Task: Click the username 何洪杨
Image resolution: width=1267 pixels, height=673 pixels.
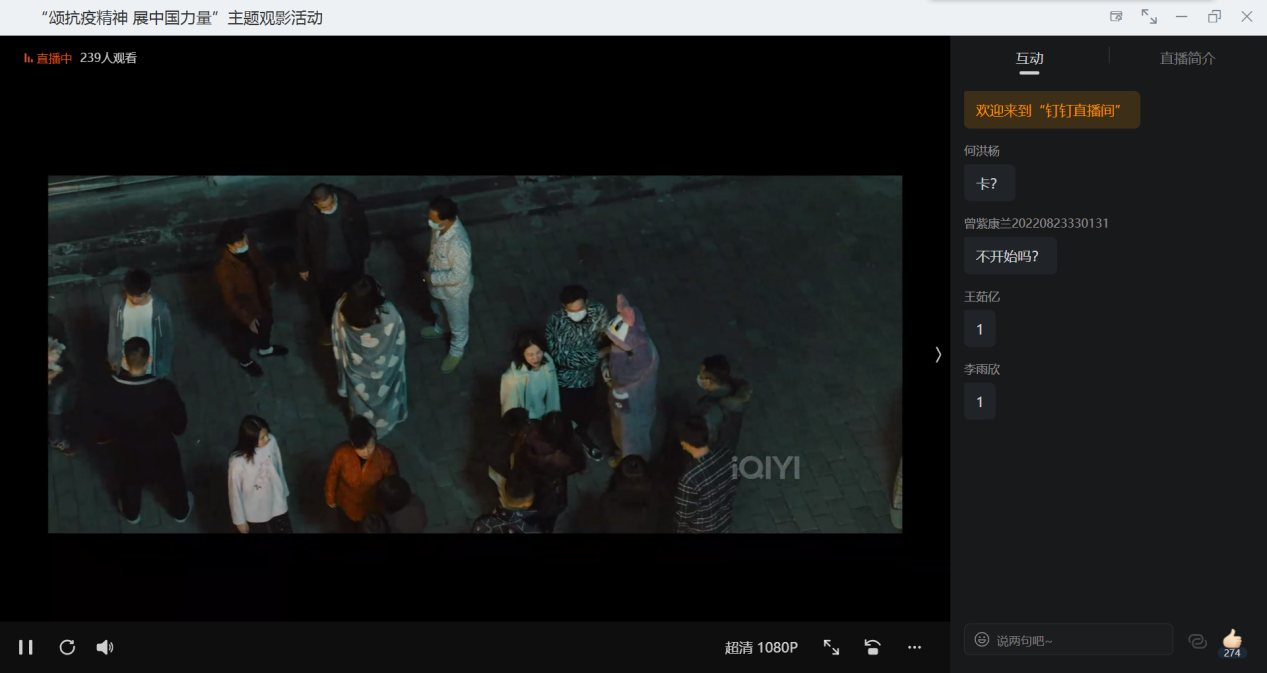Action: (982, 151)
